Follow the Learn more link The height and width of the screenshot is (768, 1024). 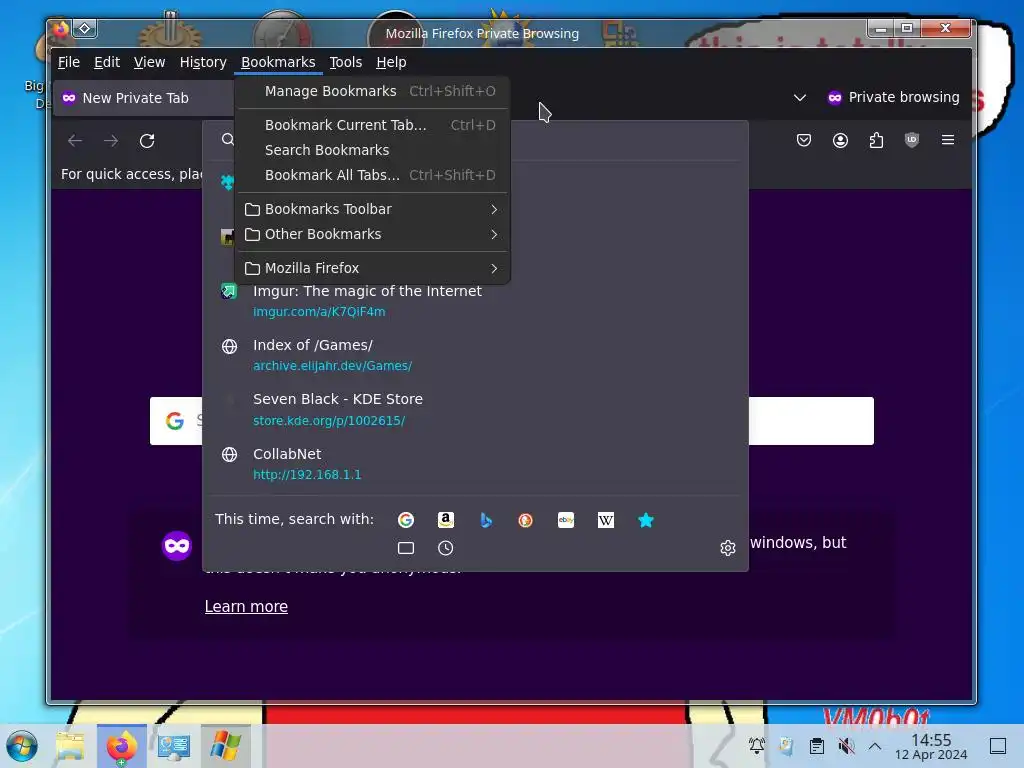(x=246, y=606)
